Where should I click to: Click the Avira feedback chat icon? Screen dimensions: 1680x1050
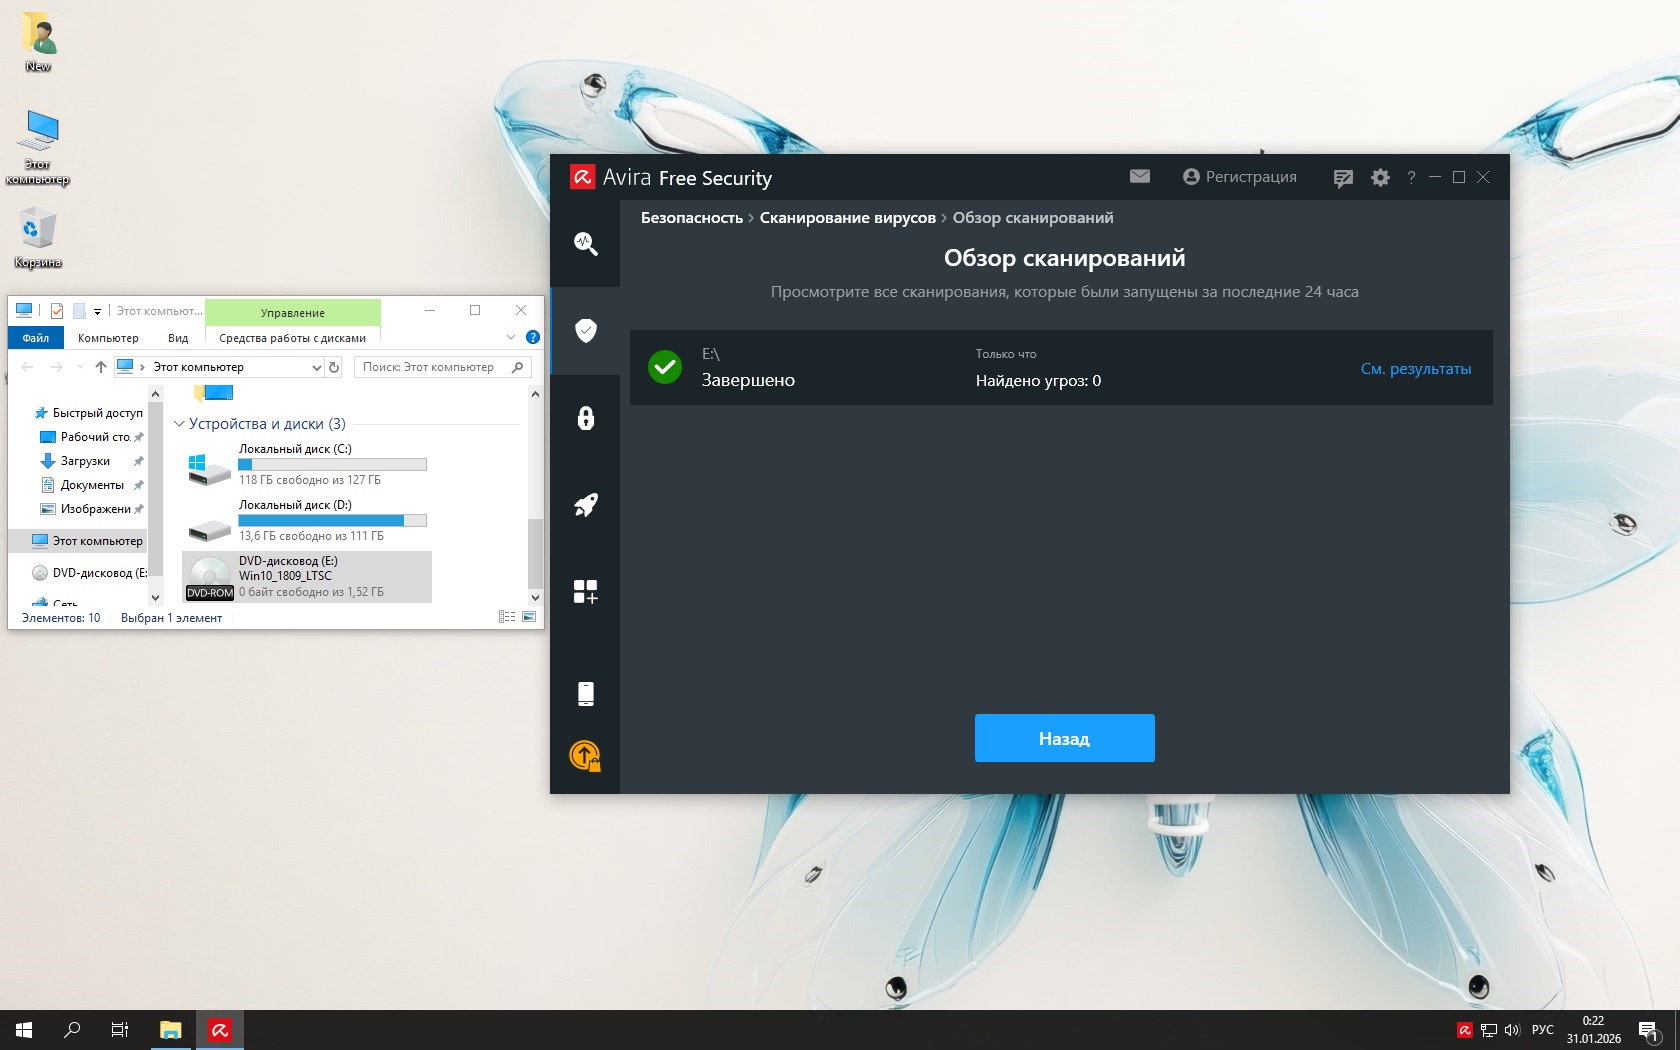(x=1343, y=178)
